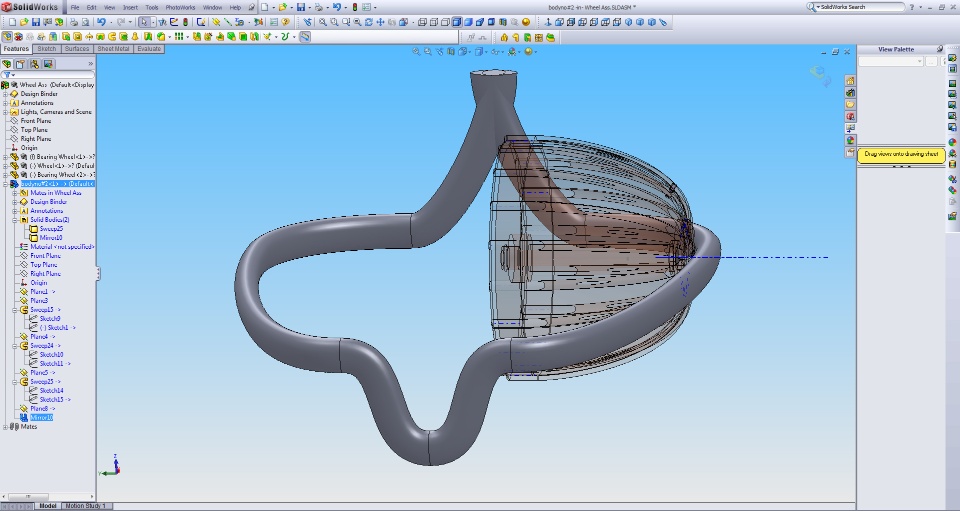Image resolution: width=960 pixels, height=511 pixels.
Task: Click the feature tree filter funnel
Action: pos(7,75)
